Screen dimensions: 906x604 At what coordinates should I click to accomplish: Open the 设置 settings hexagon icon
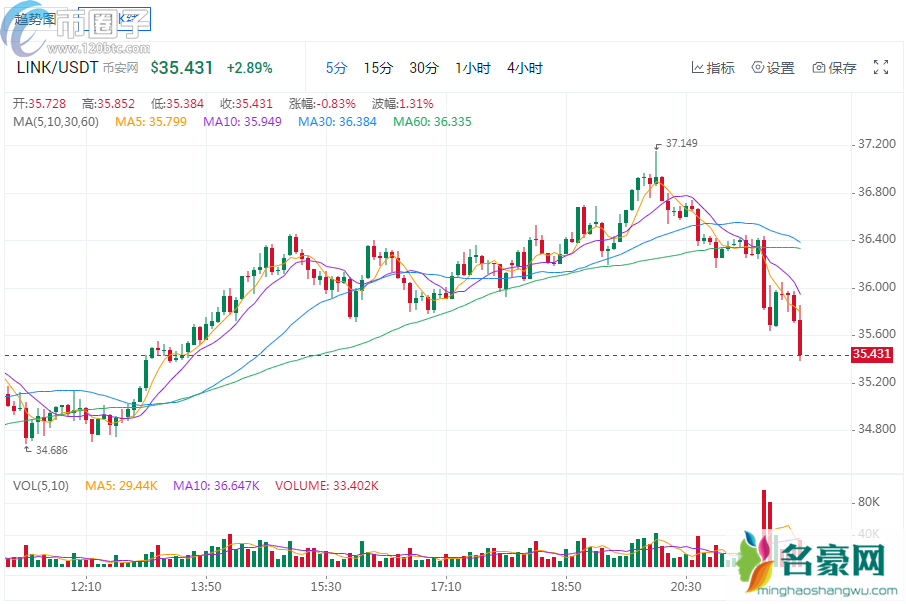coord(757,68)
